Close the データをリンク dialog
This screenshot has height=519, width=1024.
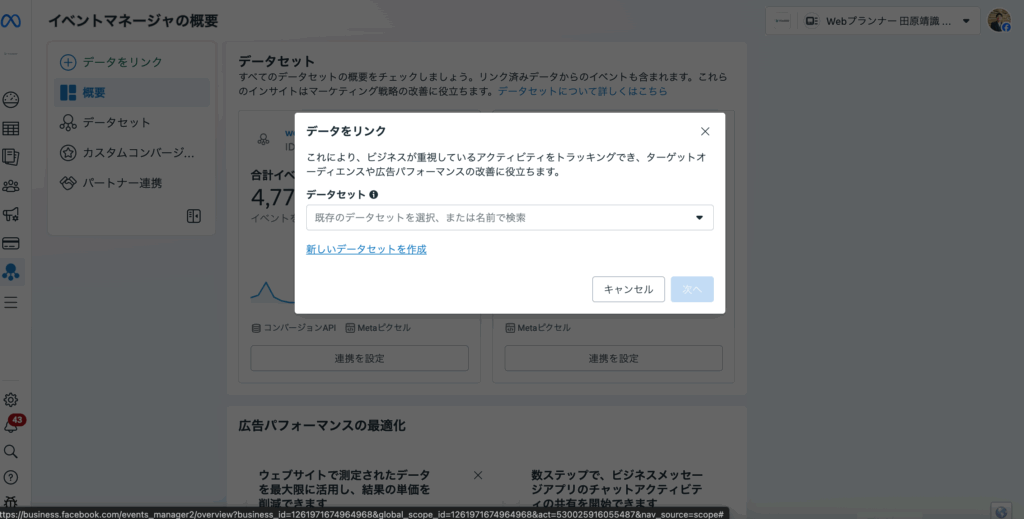pos(705,131)
